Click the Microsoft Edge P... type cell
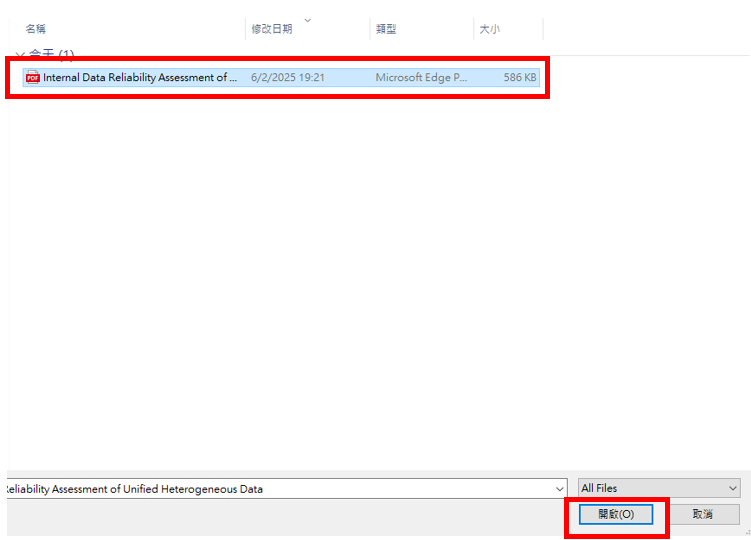This screenshot has width=751, height=540. (421, 78)
